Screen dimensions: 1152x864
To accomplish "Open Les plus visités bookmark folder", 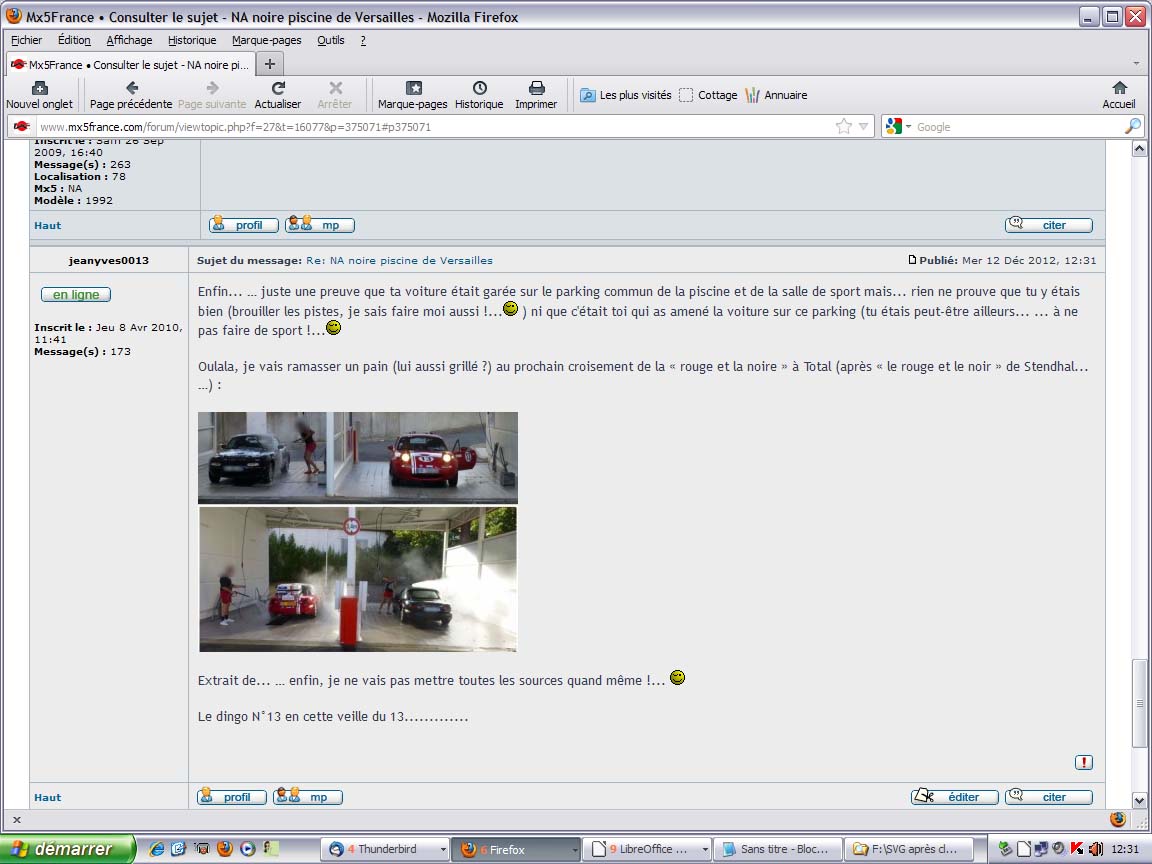I will (x=625, y=95).
